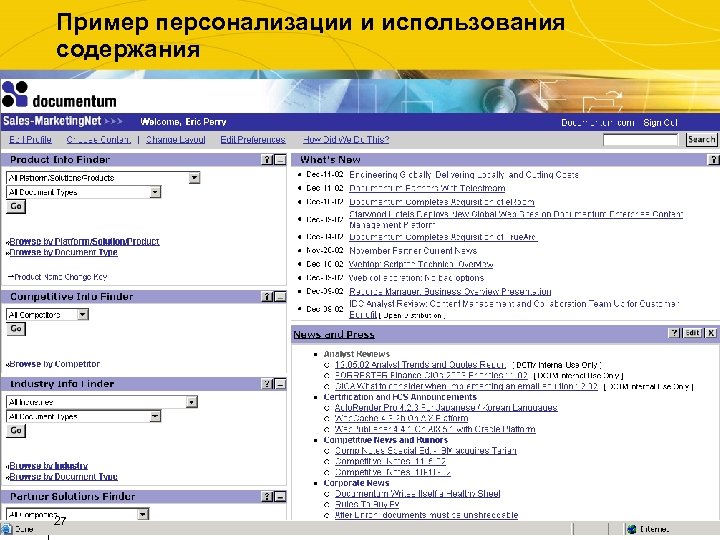Open Edit Profile menu link

click(x=30, y=140)
